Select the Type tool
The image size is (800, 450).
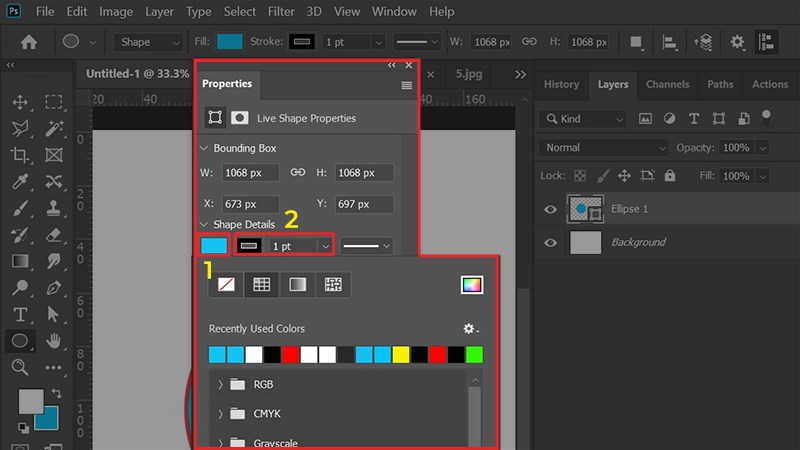point(19,314)
